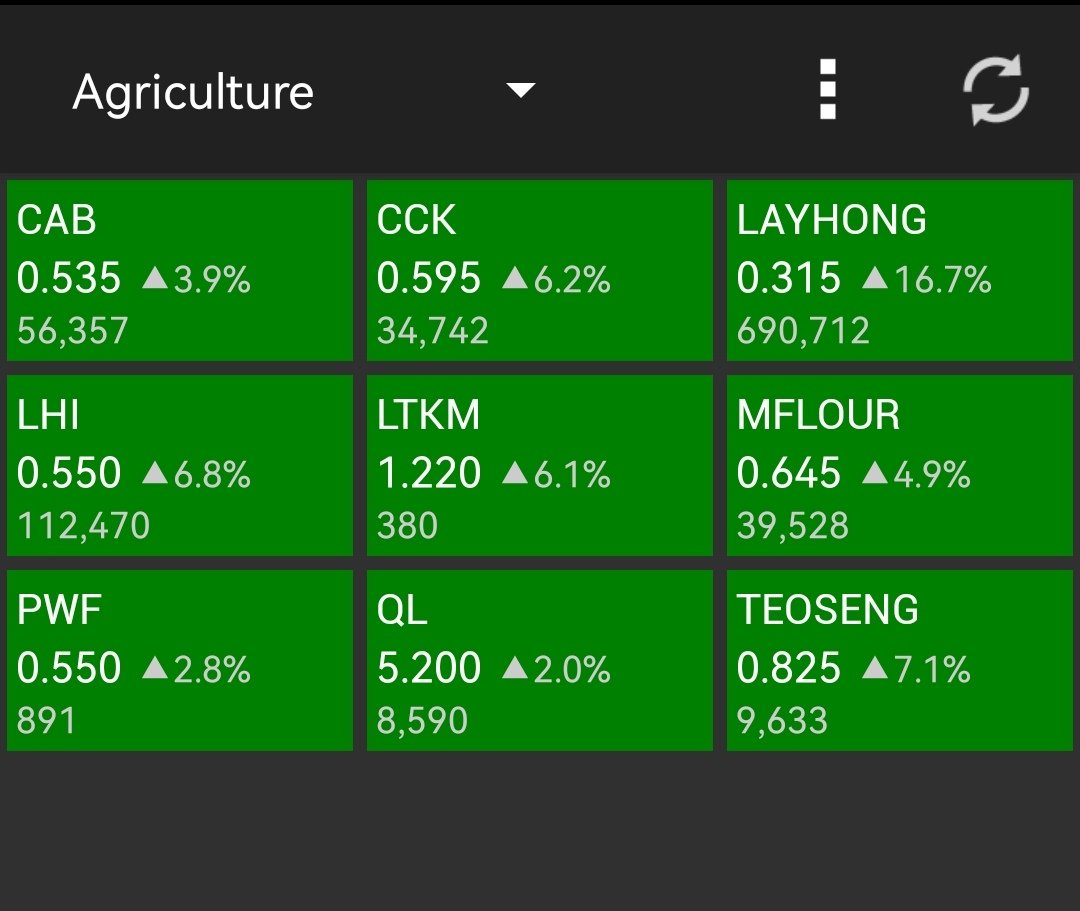The width and height of the screenshot is (1080, 911).
Task: Expand the Agriculture sector dropdown arrow
Action: point(521,90)
